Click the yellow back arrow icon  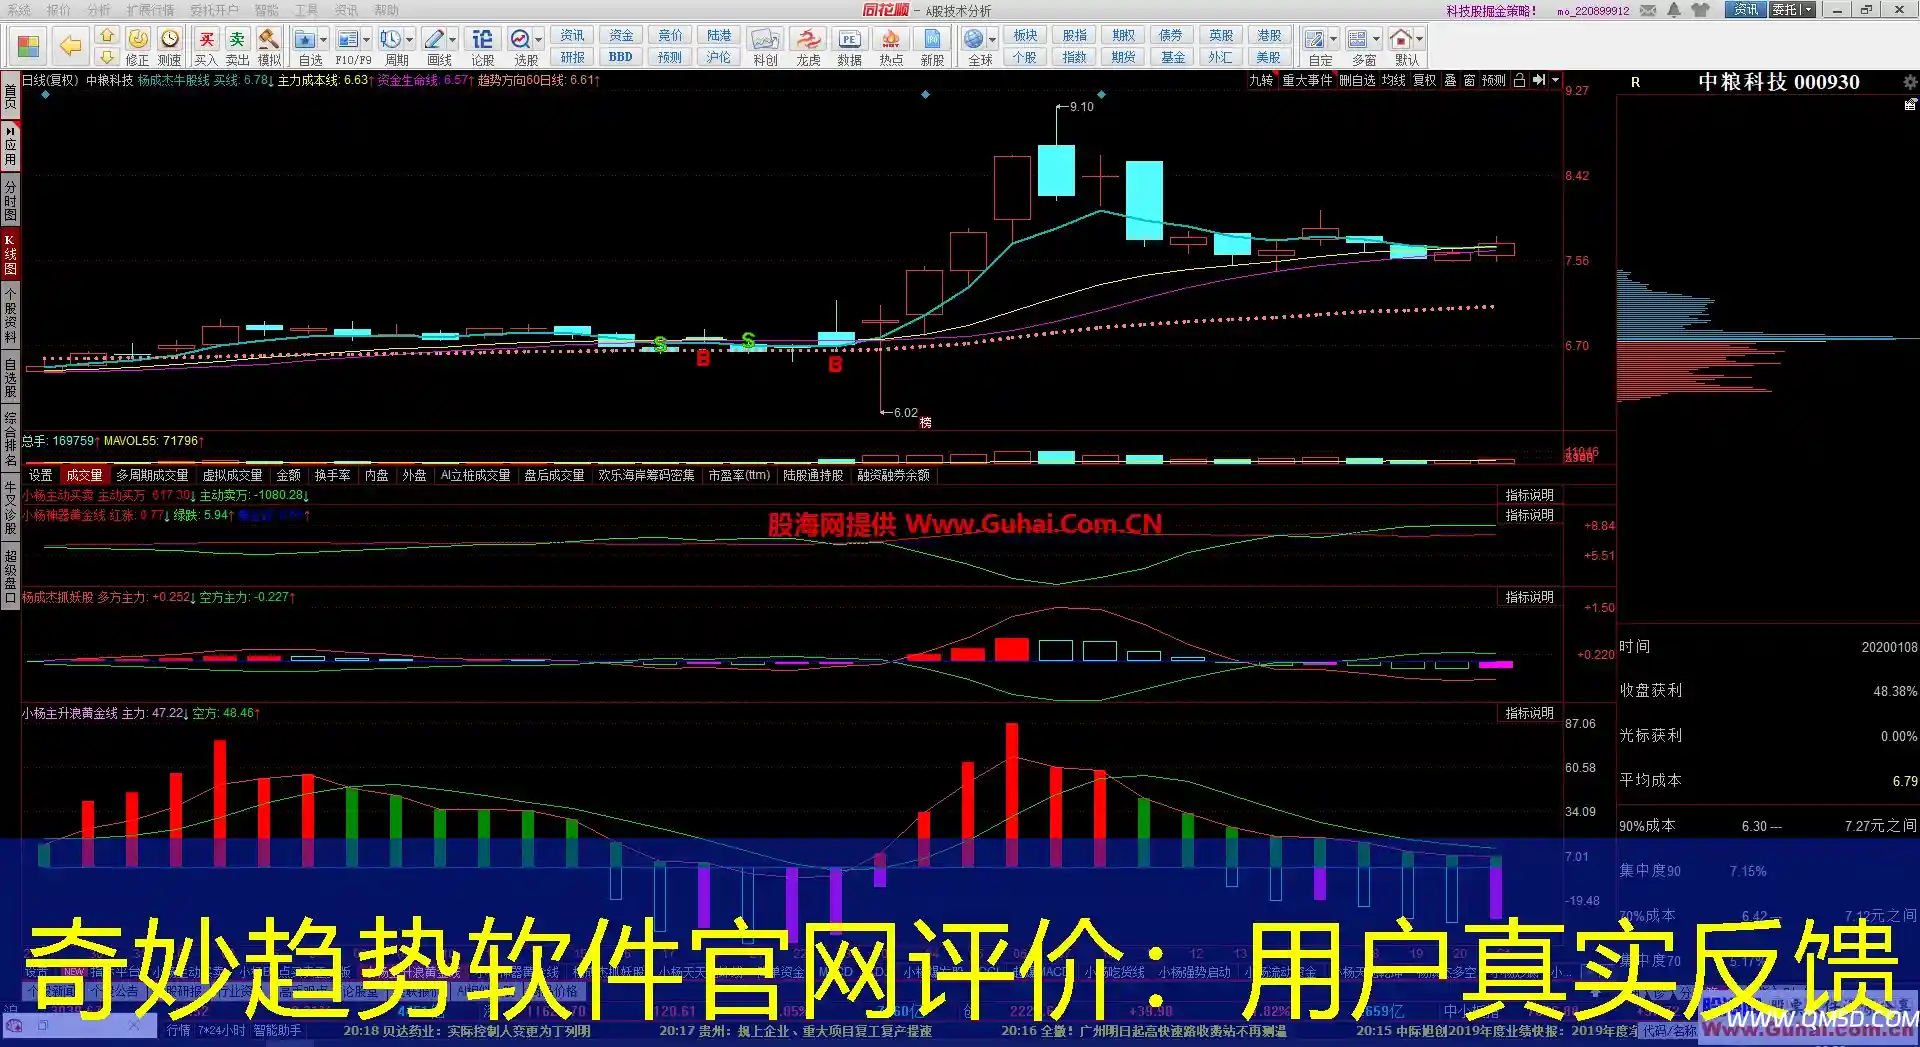(x=70, y=45)
